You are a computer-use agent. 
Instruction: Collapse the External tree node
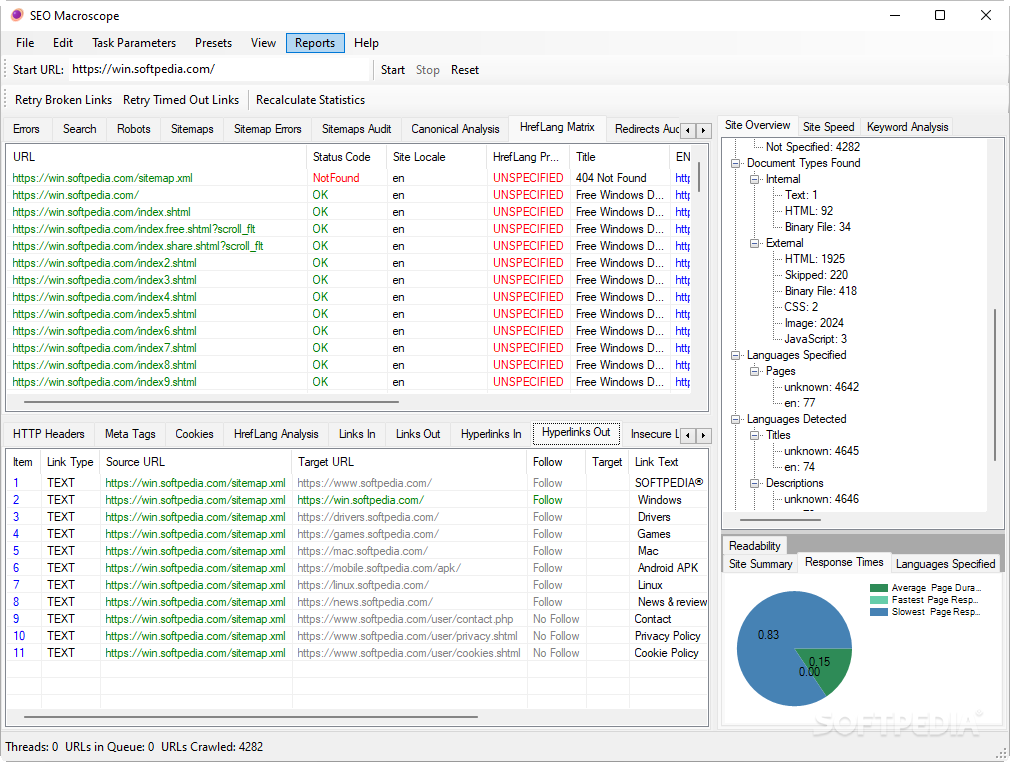point(754,243)
